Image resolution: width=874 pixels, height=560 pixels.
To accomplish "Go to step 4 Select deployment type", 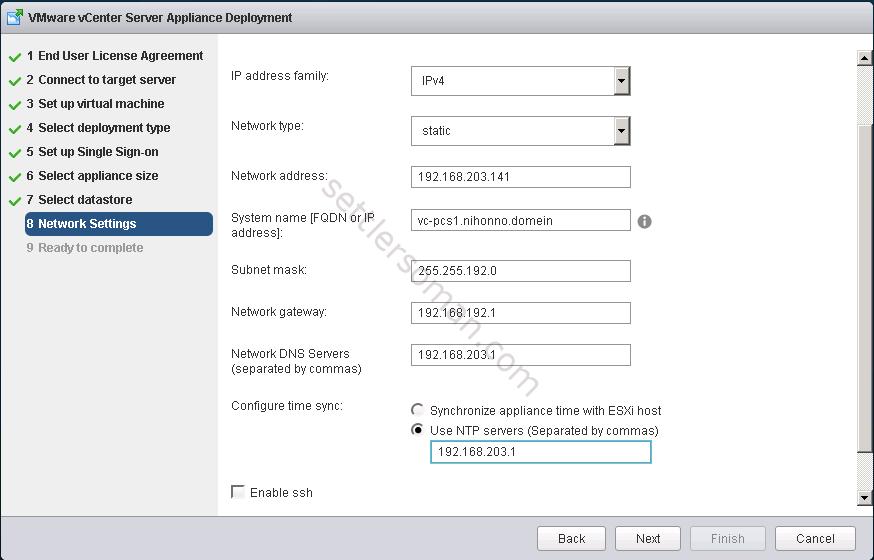I will click(98, 128).
